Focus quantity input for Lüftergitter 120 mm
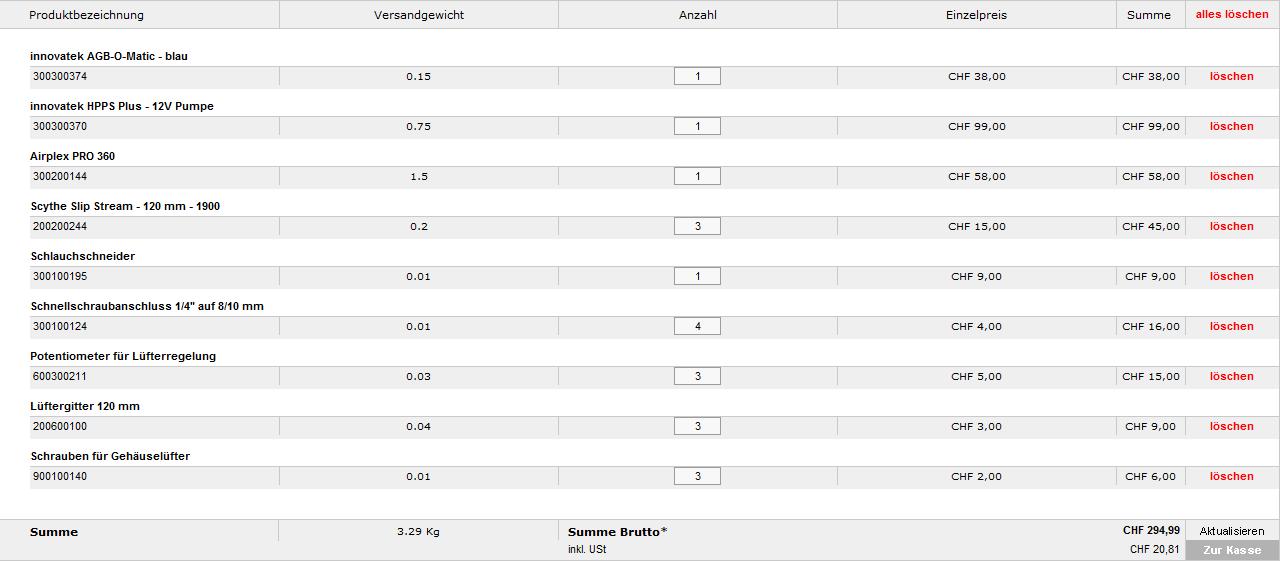The height and width of the screenshot is (561, 1280). click(697, 426)
